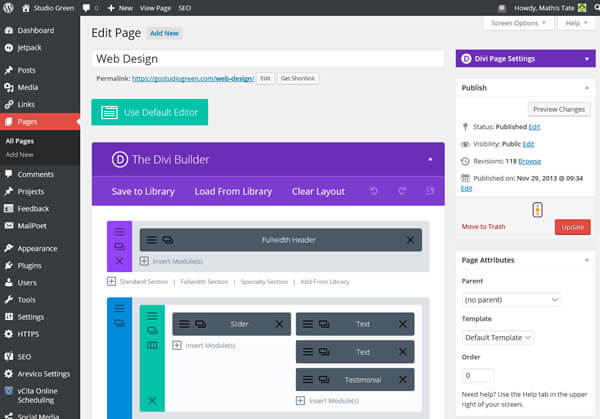The height and width of the screenshot is (419, 600).
Task: Click Clear Layout in Divi Builder
Action: (x=318, y=191)
